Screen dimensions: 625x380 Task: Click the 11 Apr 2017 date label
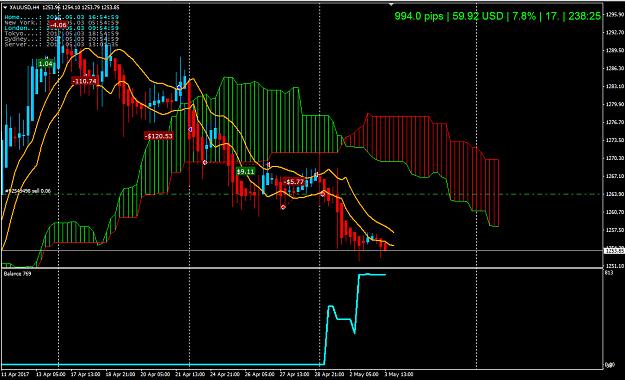point(15,374)
